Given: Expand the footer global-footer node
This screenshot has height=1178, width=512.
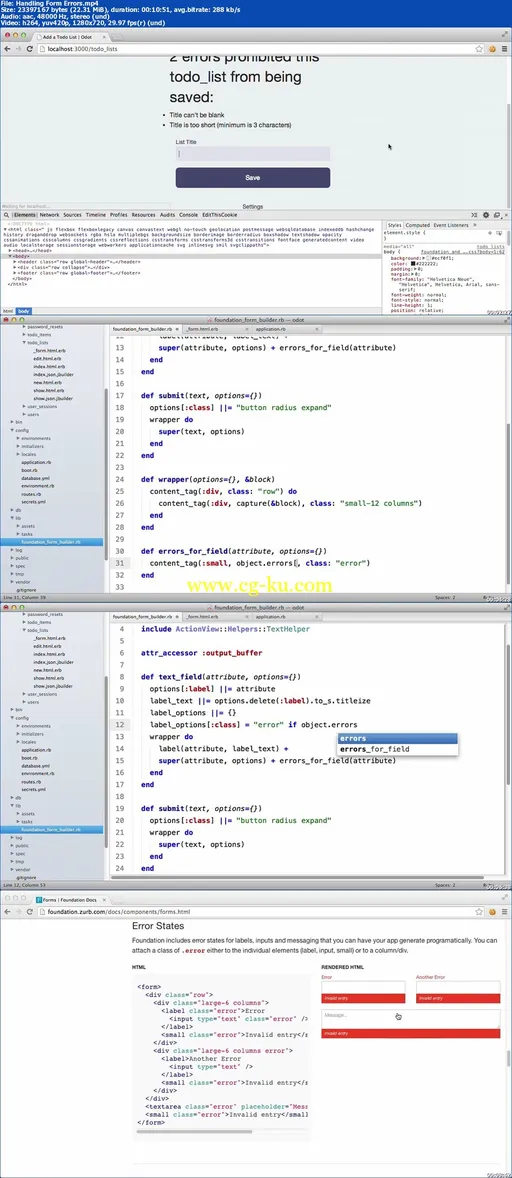Looking at the screenshot, I should [12, 273].
